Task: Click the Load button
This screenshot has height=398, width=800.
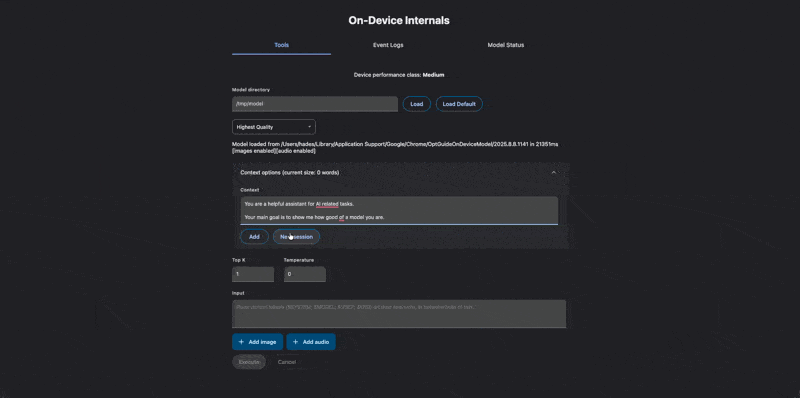Action: click(416, 104)
